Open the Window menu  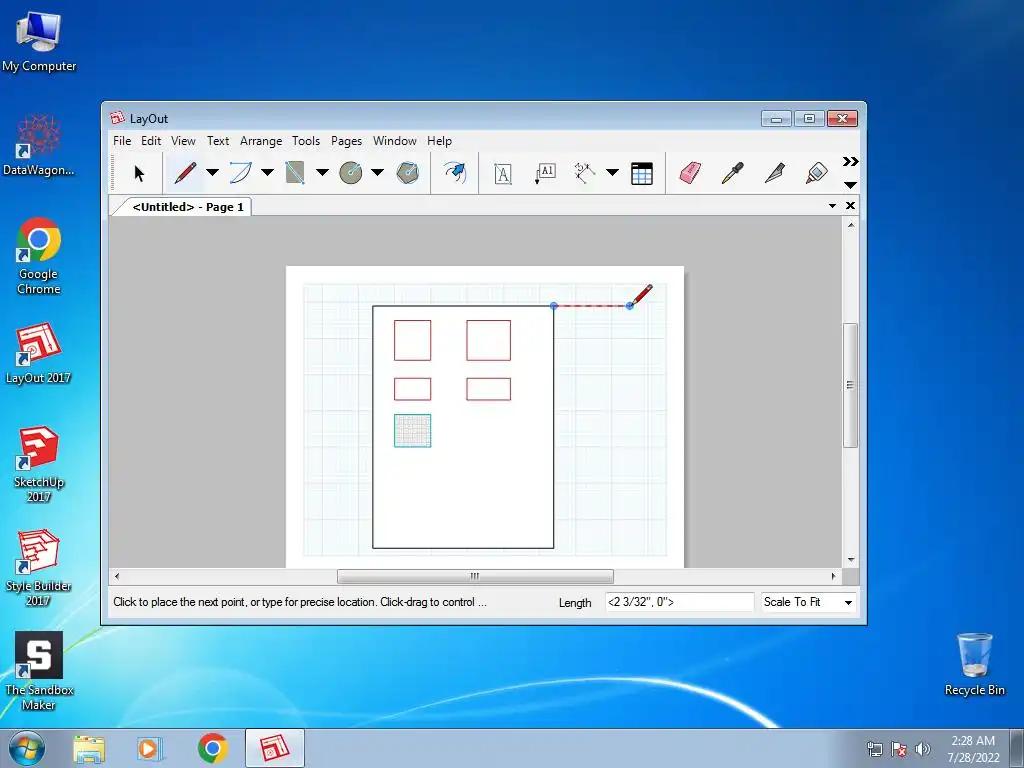394,141
